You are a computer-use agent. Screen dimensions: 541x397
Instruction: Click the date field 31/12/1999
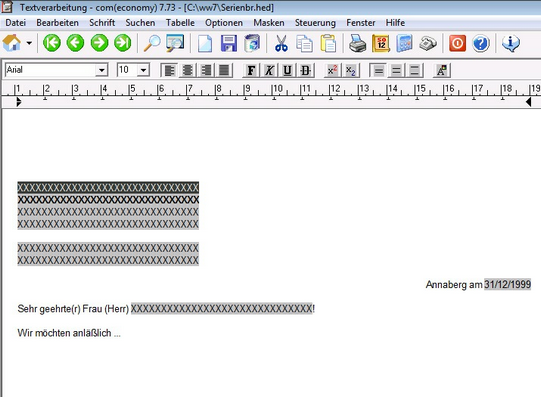coord(507,285)
